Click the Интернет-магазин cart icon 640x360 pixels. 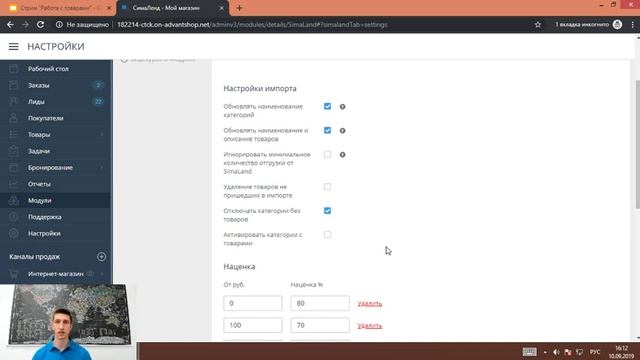(13, 273)
